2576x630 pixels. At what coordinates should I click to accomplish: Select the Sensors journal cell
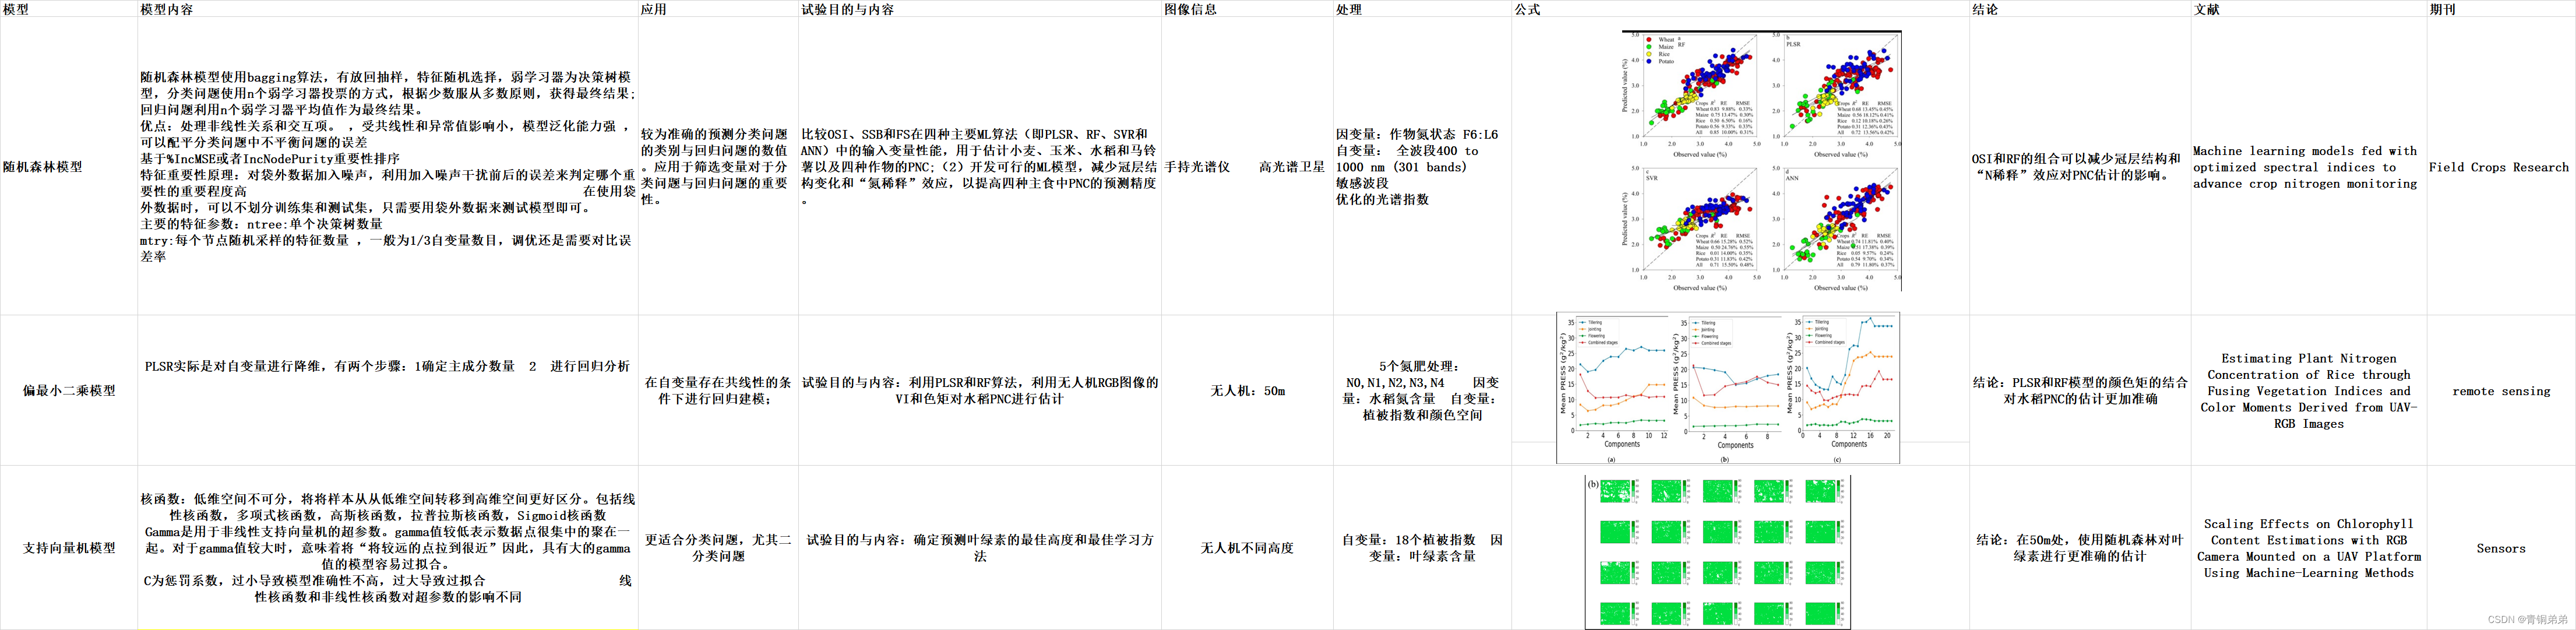[x=2501, y=548]
